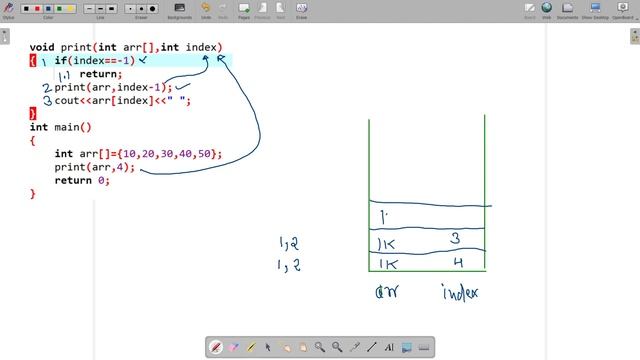Go to the Next page
640x360 pixels.
[x=280, y=10]
